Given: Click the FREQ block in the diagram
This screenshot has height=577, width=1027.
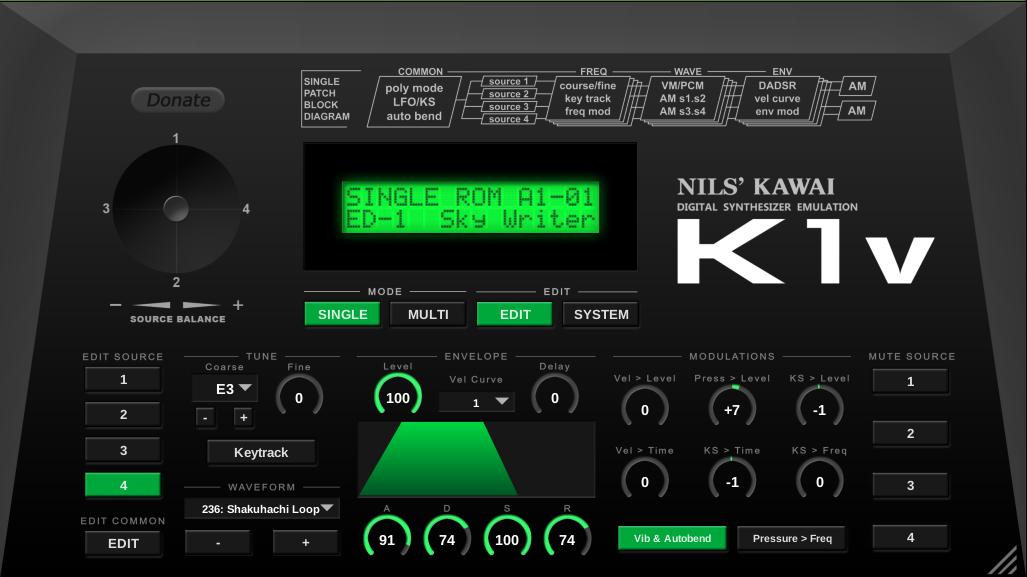Looking at the screenshot, I should tap(588, 98).
